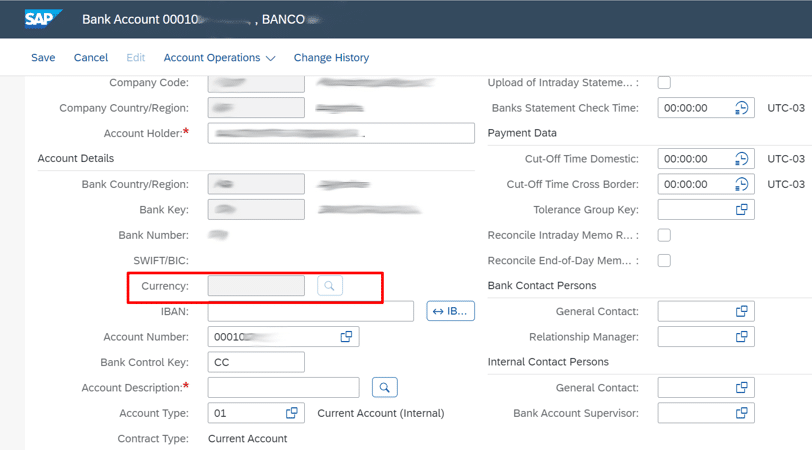Open value help for Account Type field

292,413
